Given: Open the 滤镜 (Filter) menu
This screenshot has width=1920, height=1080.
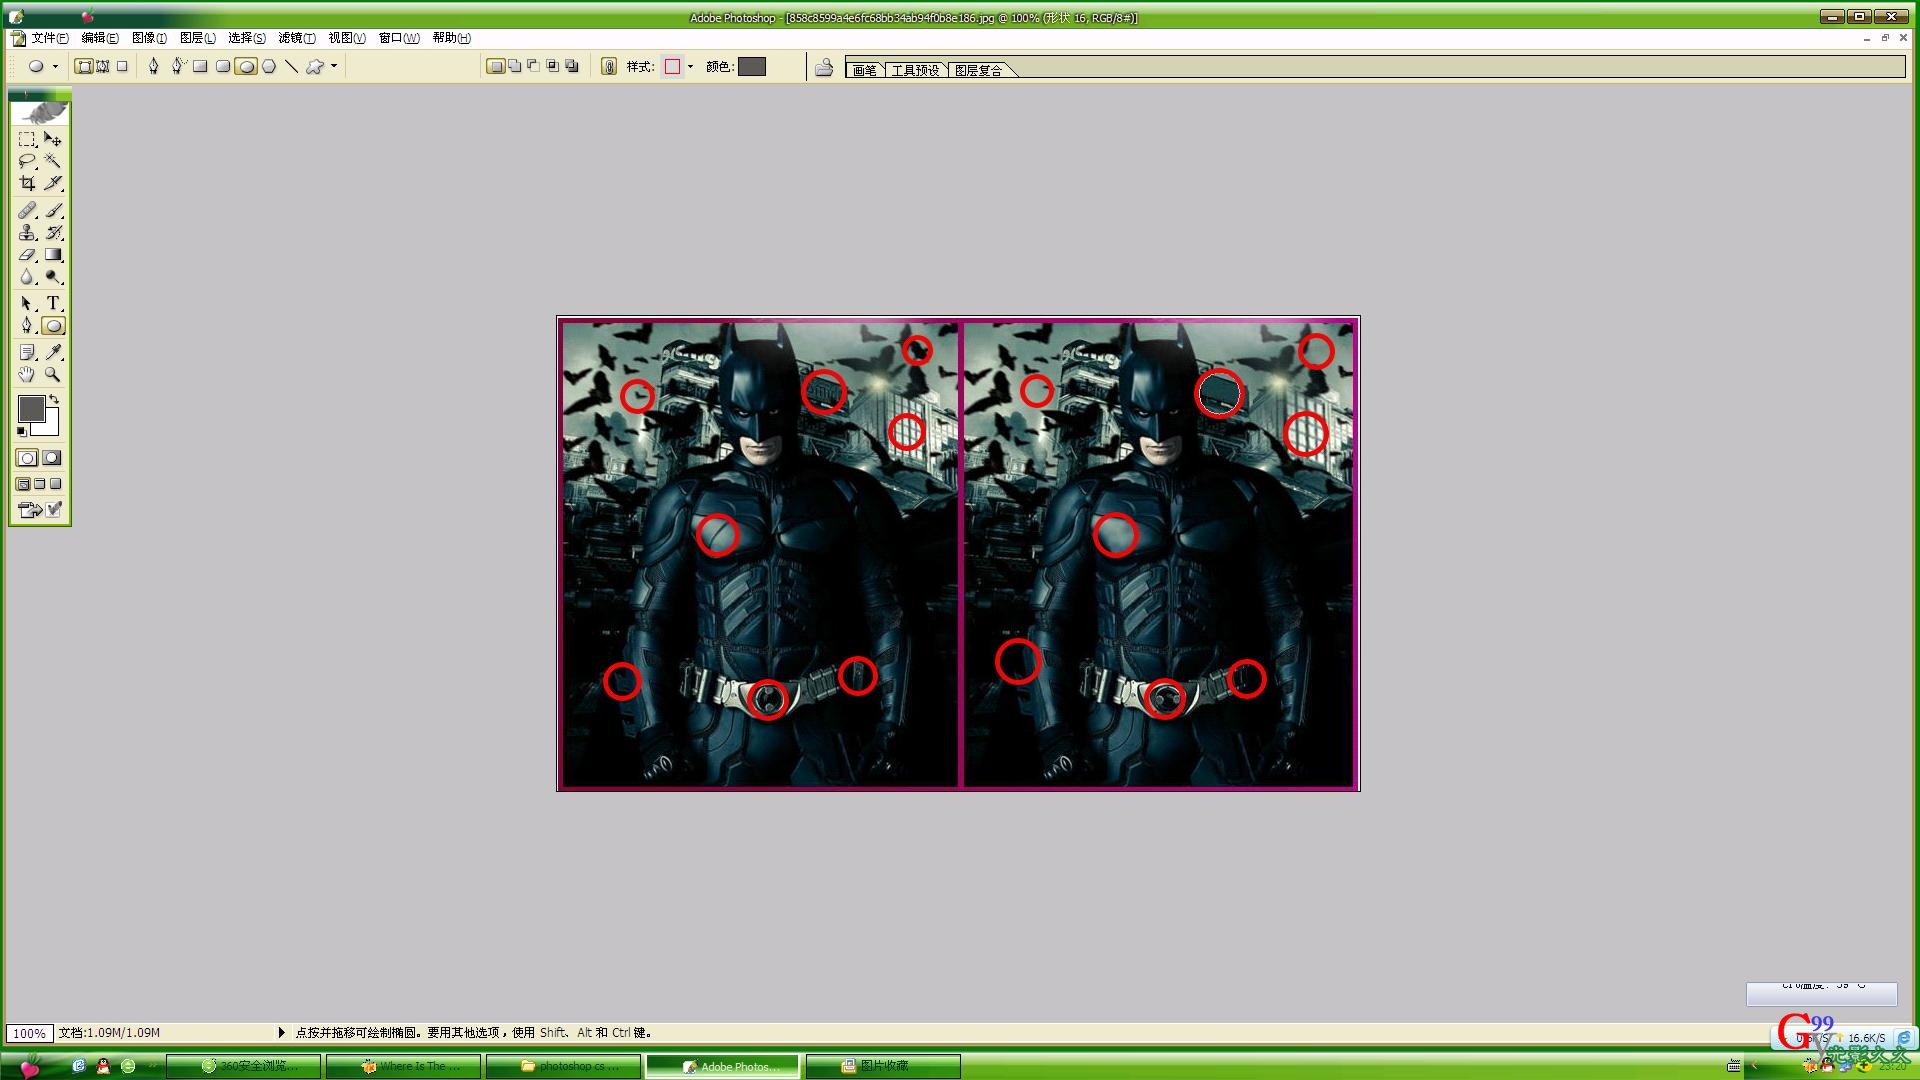Looking at the screenshot, I should [296, 38].
